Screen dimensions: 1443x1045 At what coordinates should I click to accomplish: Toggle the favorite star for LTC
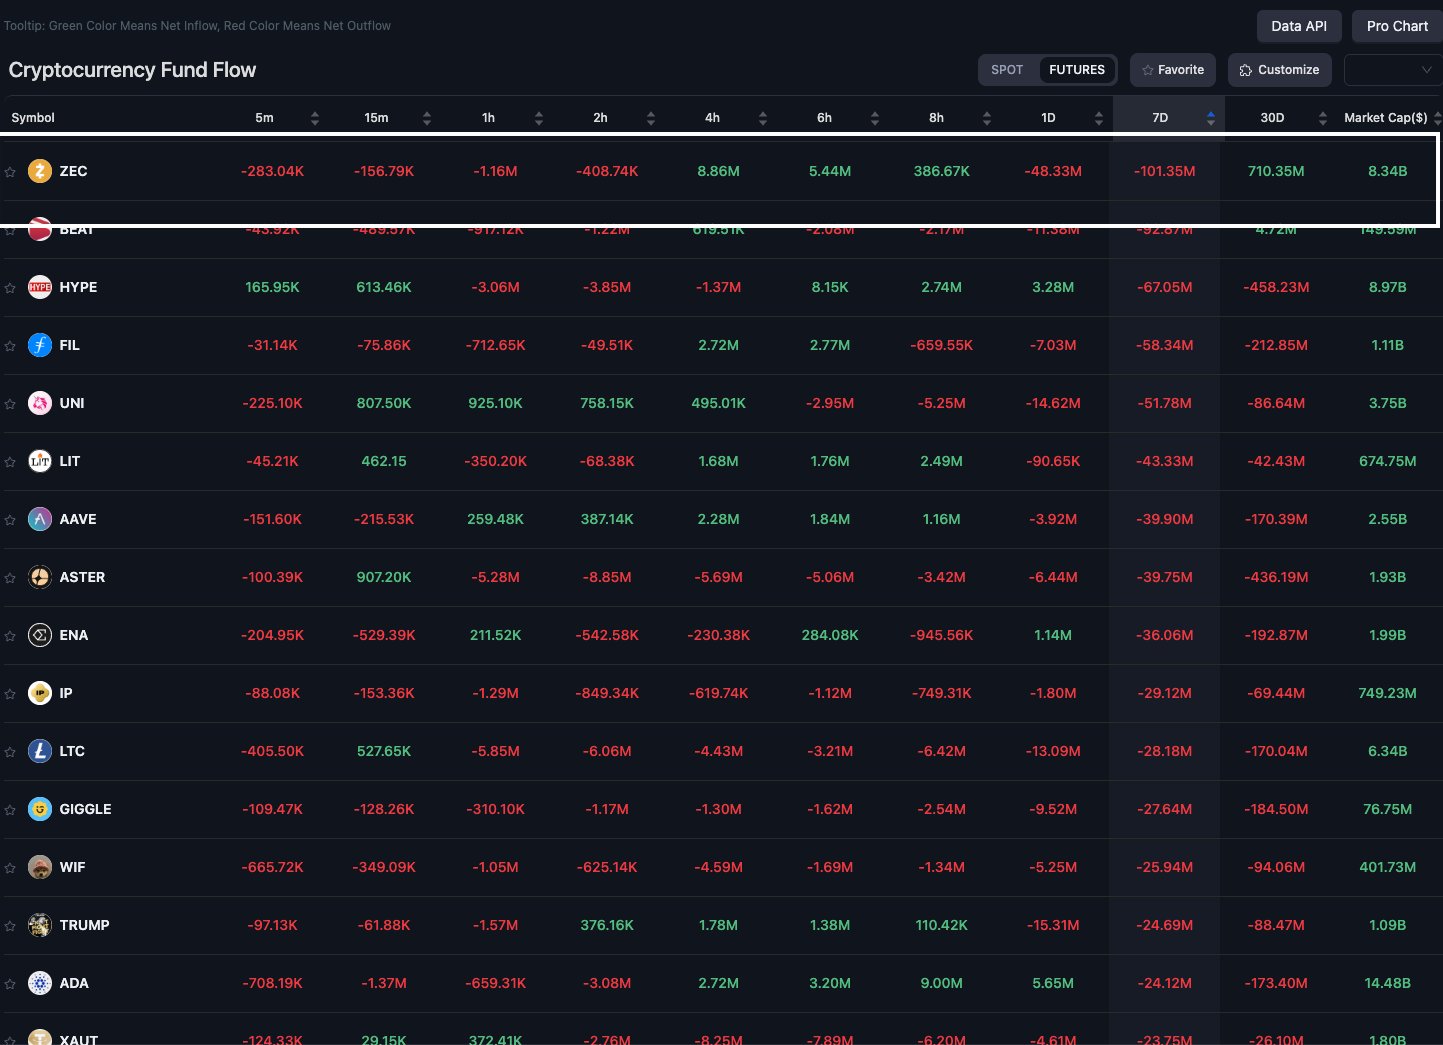point(10,751)
